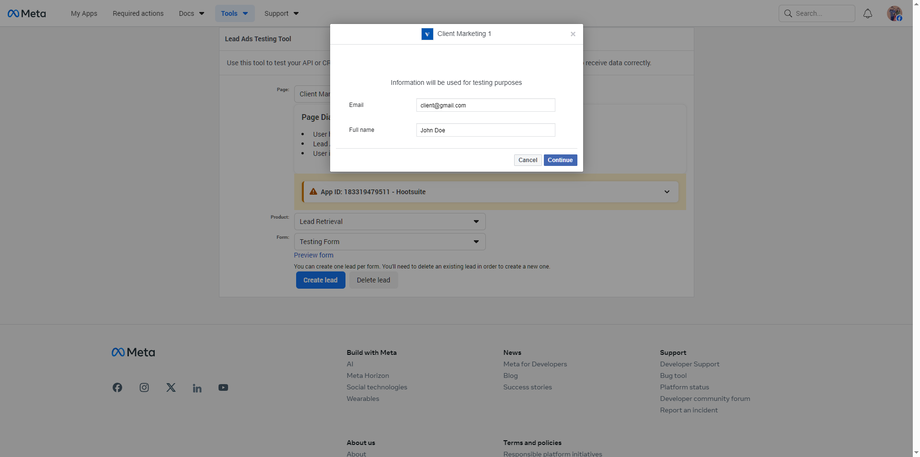Expand the Tools menu
This screenshot has height=457, width=920.
[x=235, y=13]
